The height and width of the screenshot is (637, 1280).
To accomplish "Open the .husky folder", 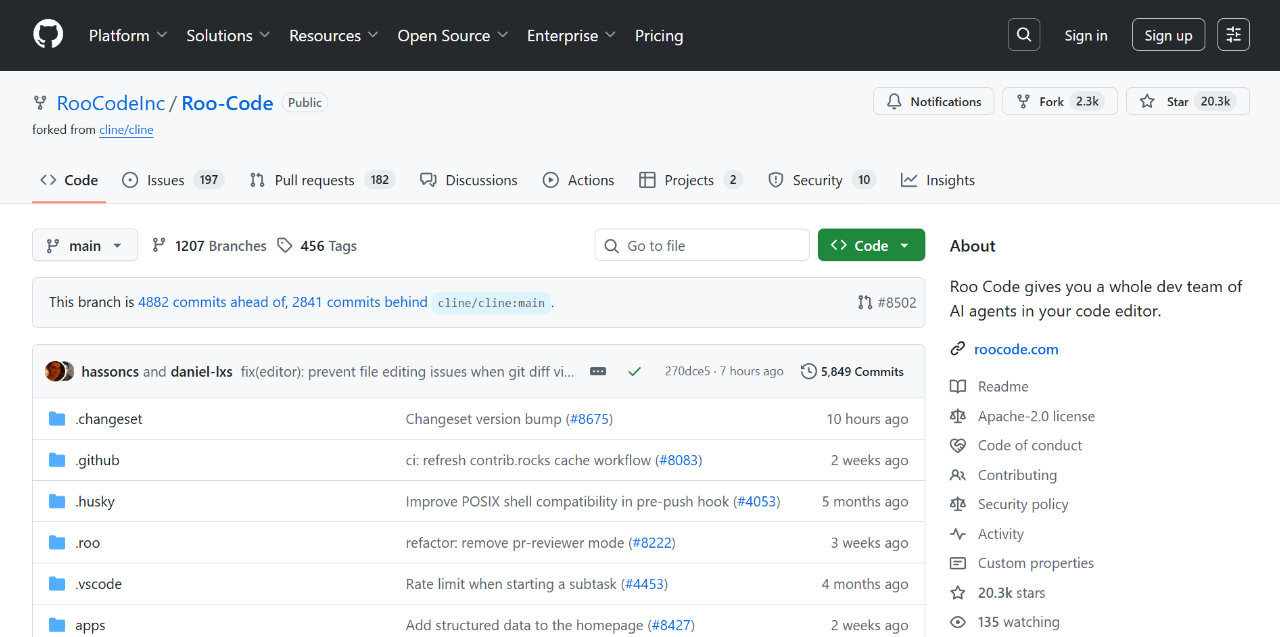I will 95,502.
